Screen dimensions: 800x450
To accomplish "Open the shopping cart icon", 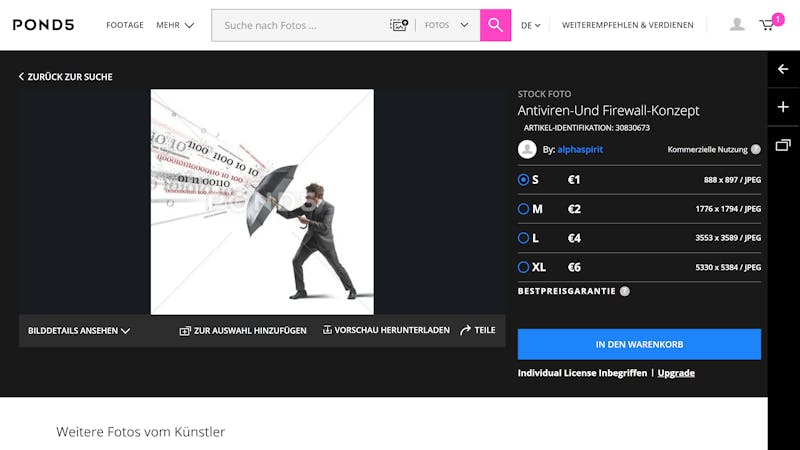I will (766, 25).
